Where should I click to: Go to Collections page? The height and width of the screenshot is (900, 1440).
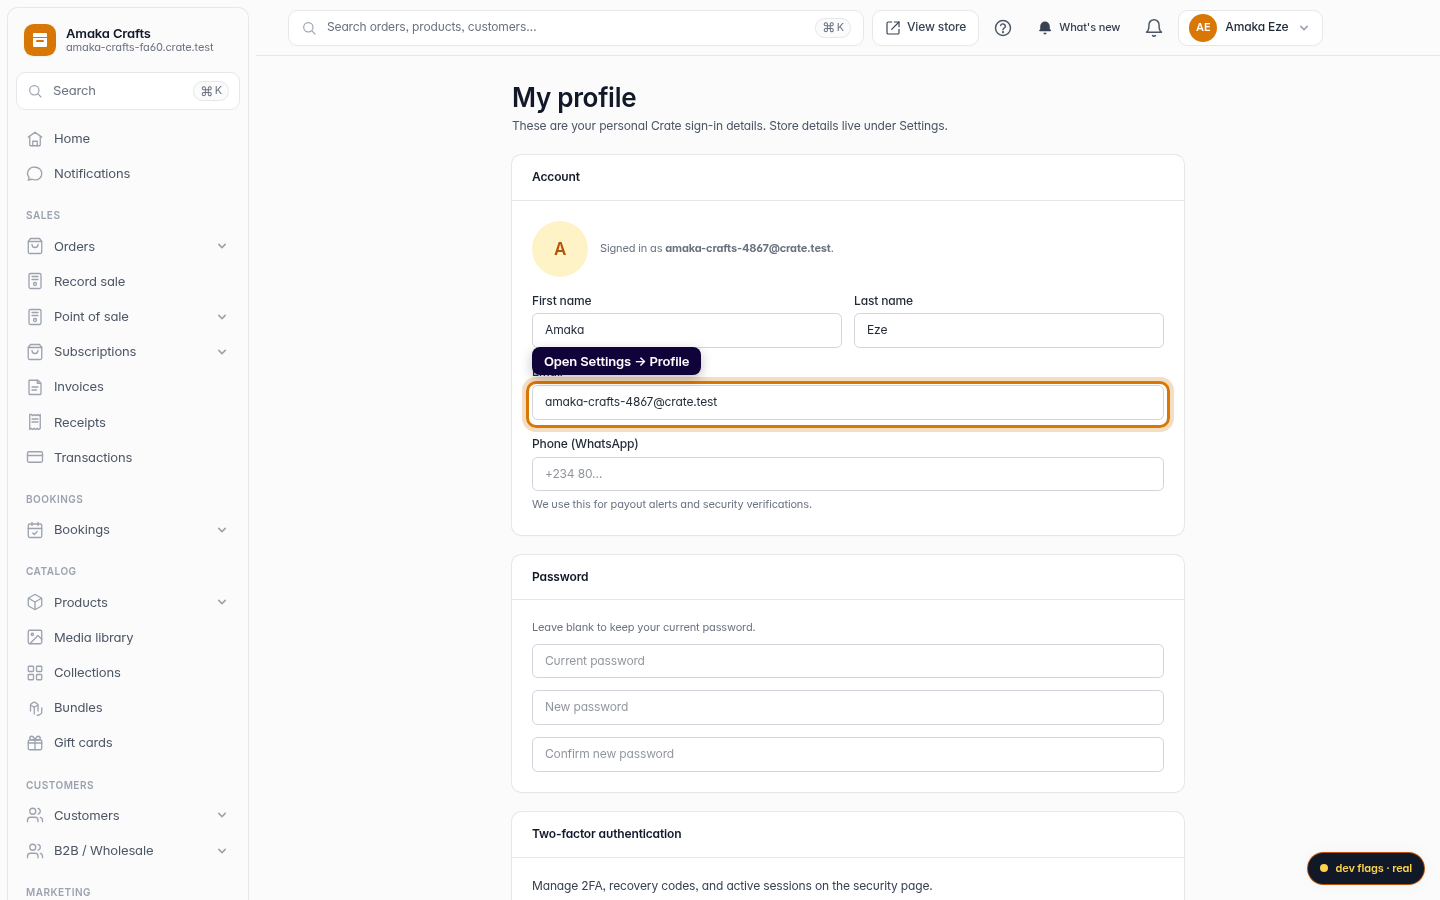pyautogui.click(x=128, y=673)
